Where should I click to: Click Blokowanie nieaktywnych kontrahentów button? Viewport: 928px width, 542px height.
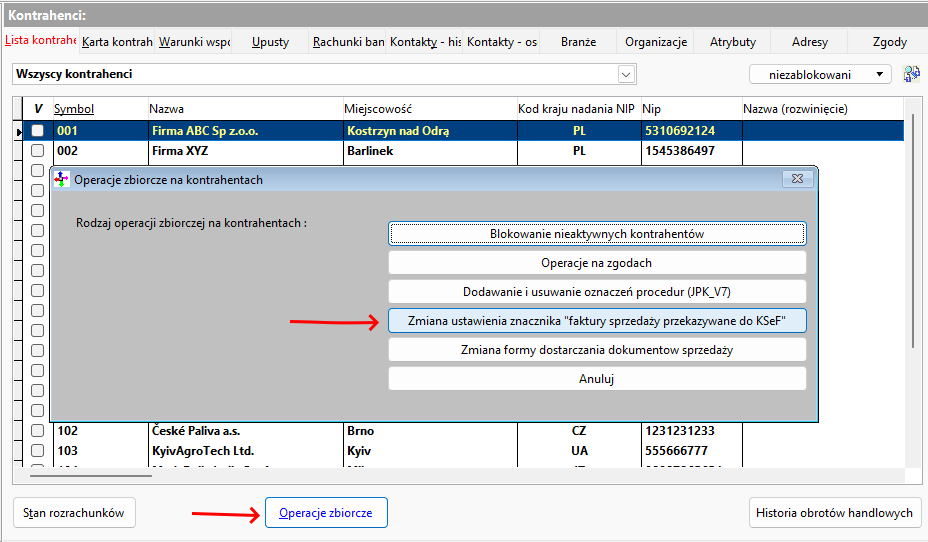[597, 233]
